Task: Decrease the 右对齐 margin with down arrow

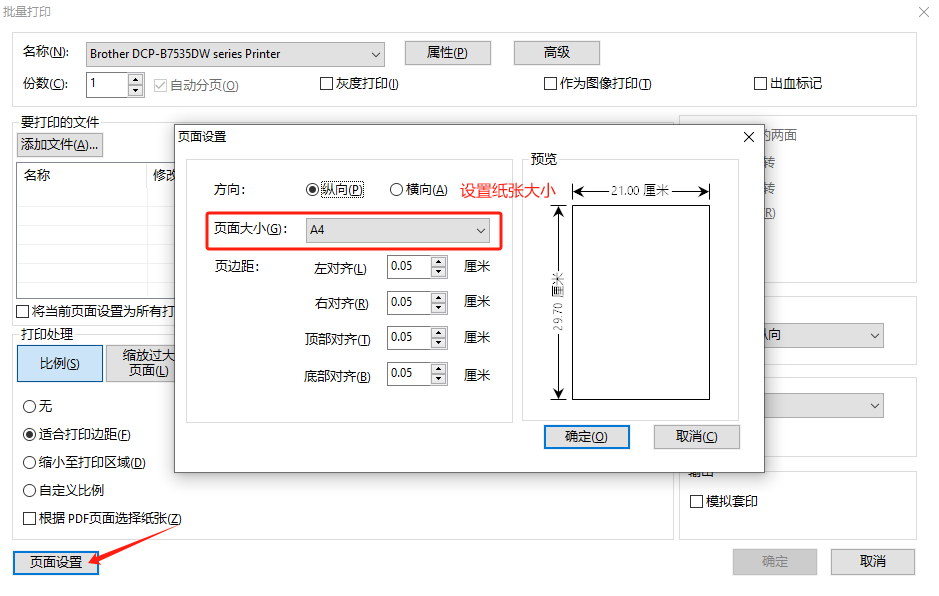Action: click(x=438, y=308)
